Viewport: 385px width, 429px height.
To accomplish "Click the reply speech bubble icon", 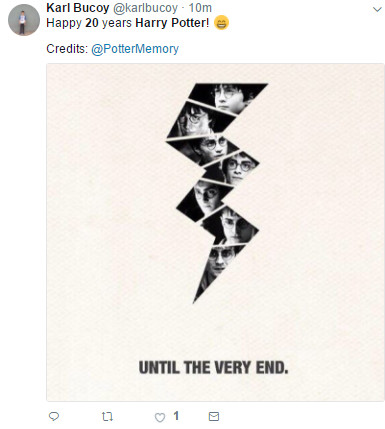I will 54,416.
